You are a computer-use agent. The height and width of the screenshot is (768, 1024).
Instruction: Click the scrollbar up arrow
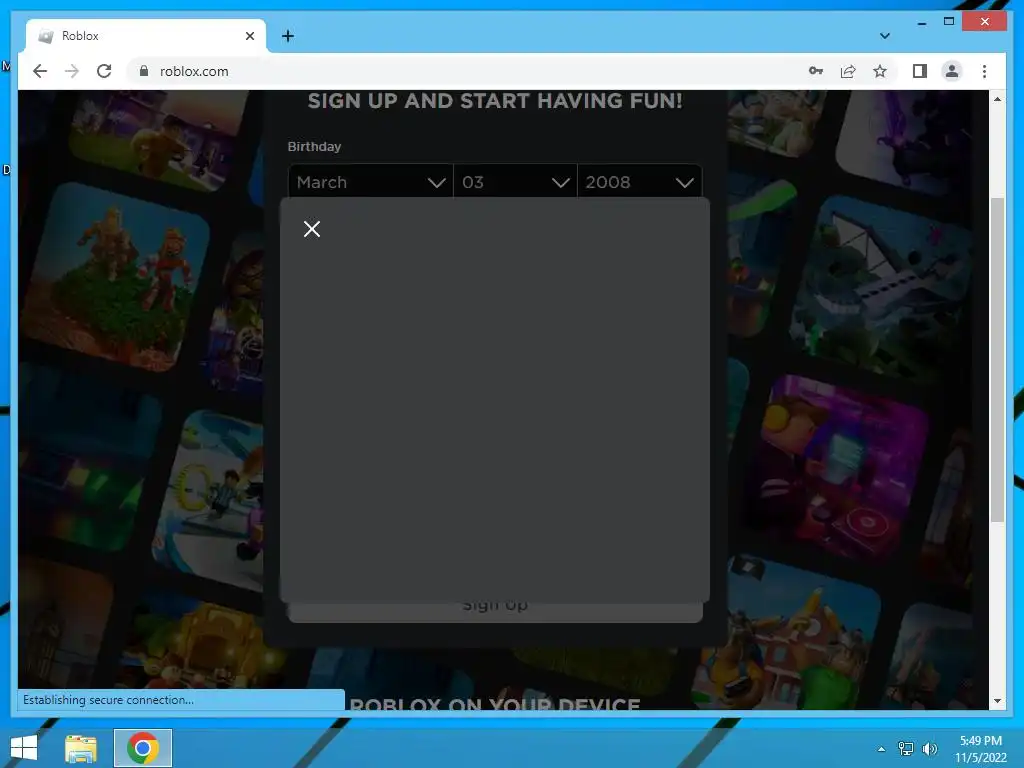(997, 99)
